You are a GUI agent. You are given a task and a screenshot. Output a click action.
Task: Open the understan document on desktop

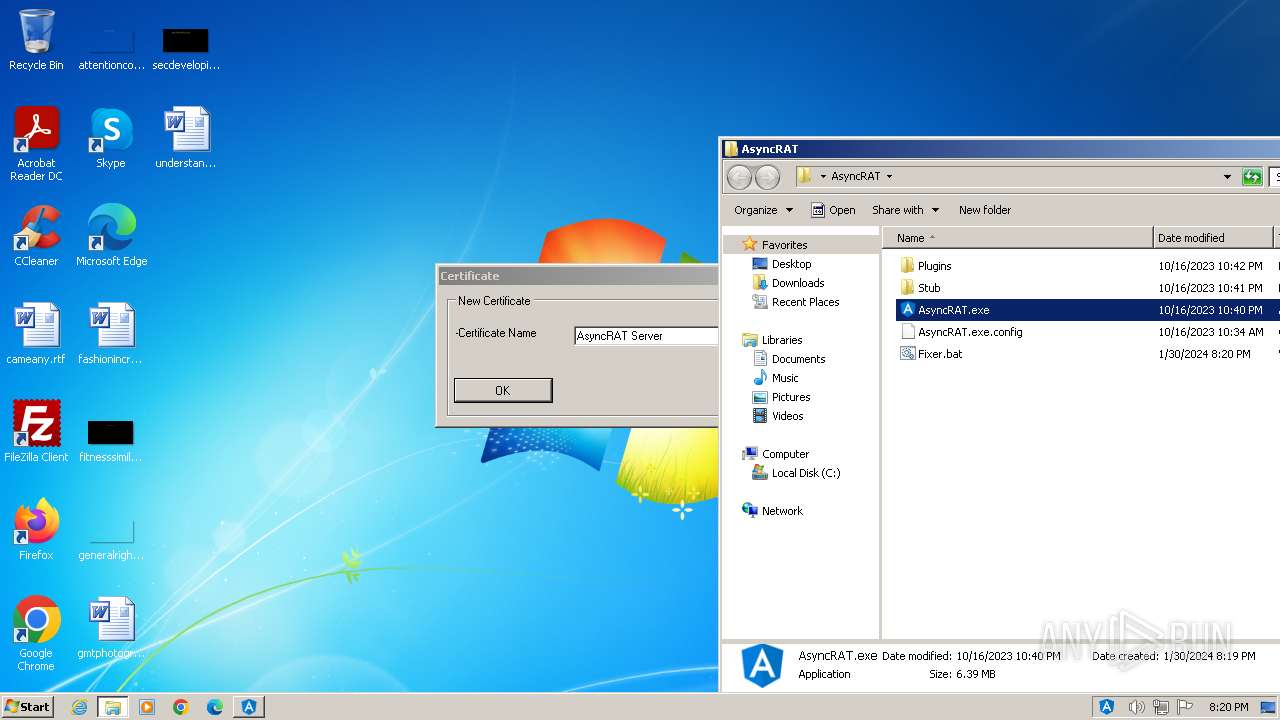tap(186, 138)
